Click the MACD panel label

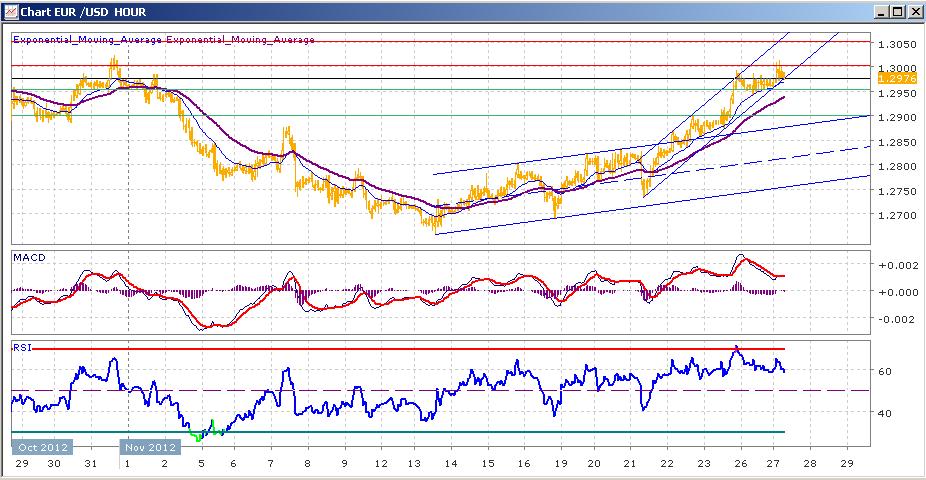pyautogui.click(x=30, y=258)
